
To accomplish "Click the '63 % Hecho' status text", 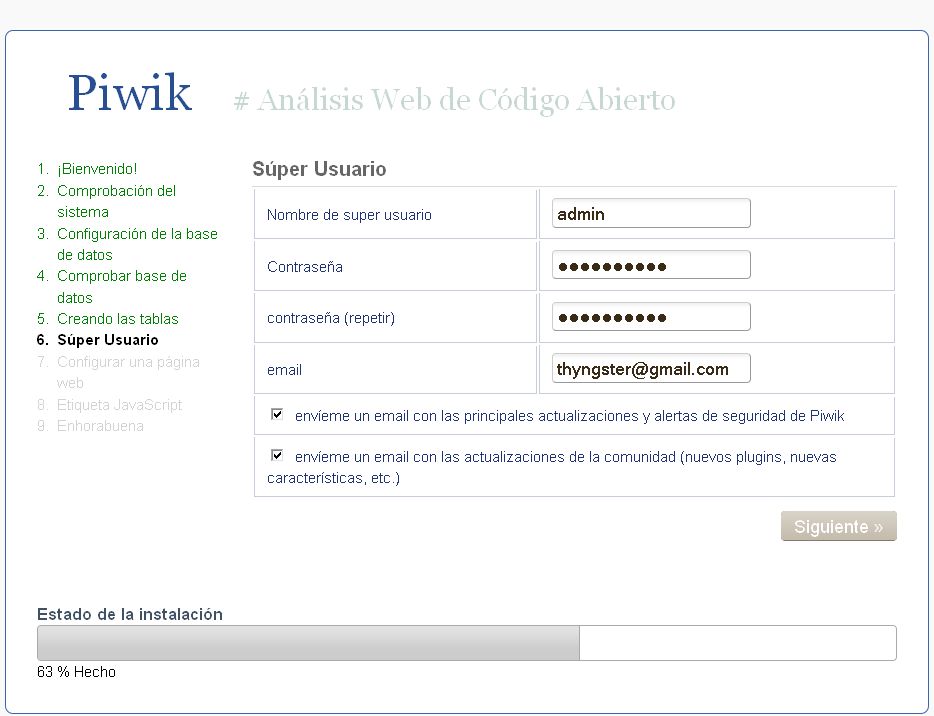I will [x=76, y=672].
